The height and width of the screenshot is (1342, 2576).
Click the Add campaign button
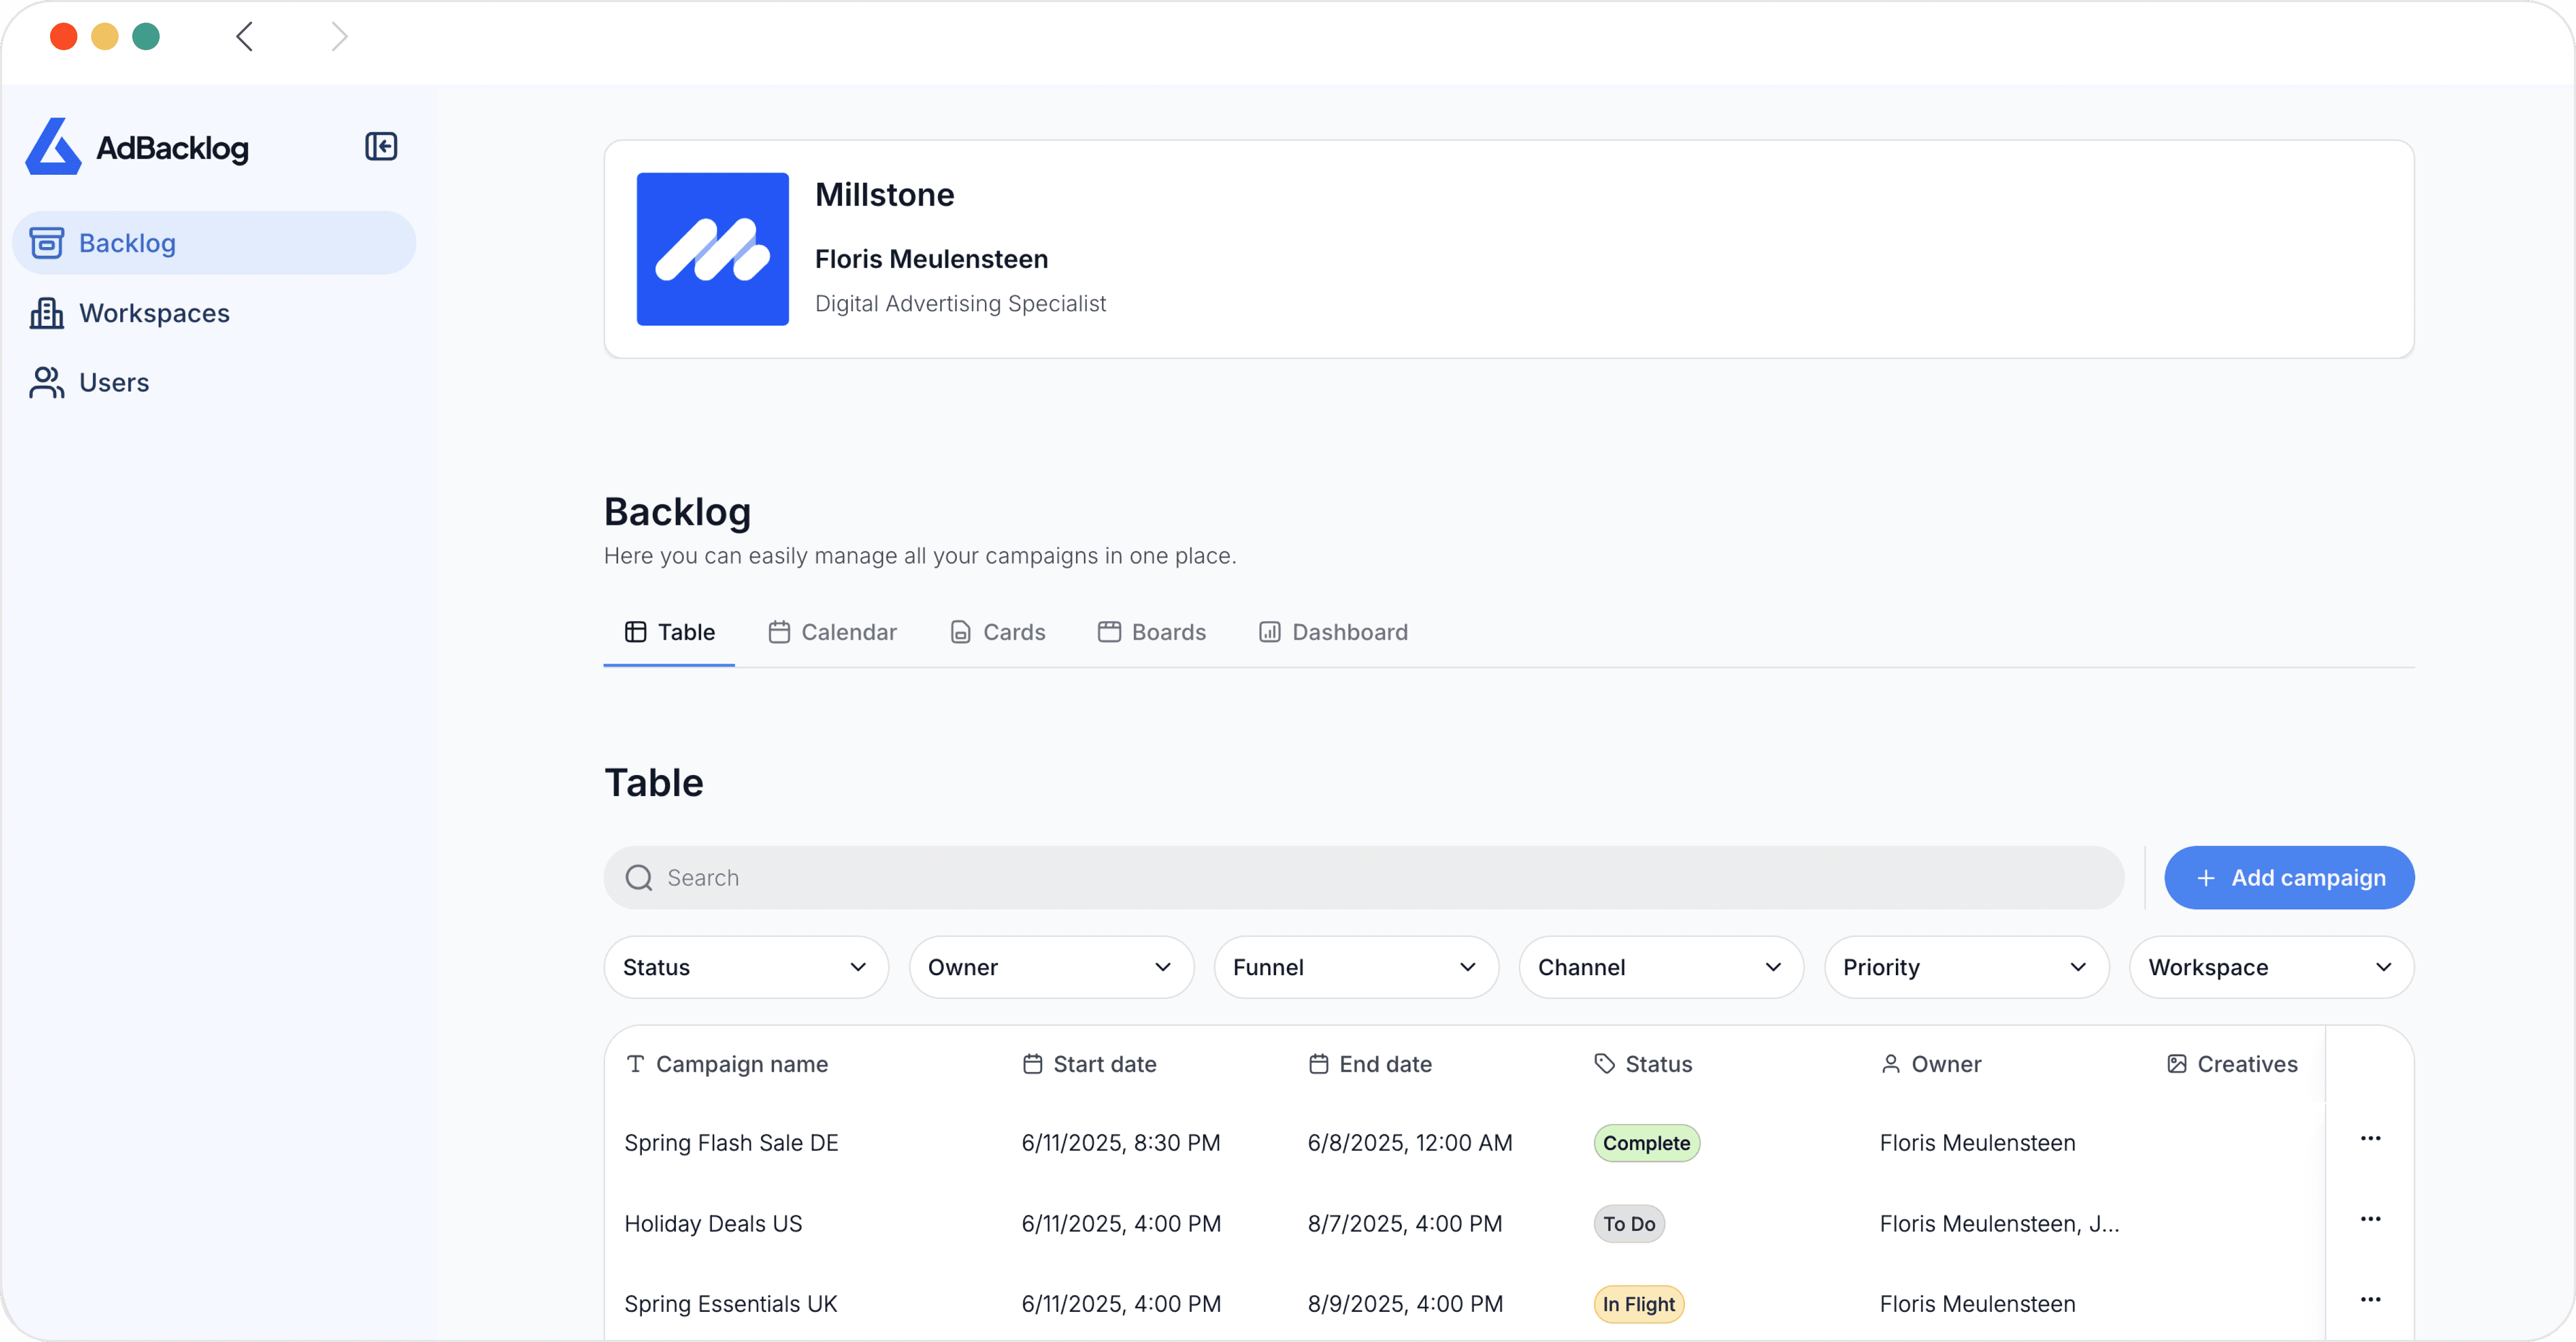point(2289,877)
